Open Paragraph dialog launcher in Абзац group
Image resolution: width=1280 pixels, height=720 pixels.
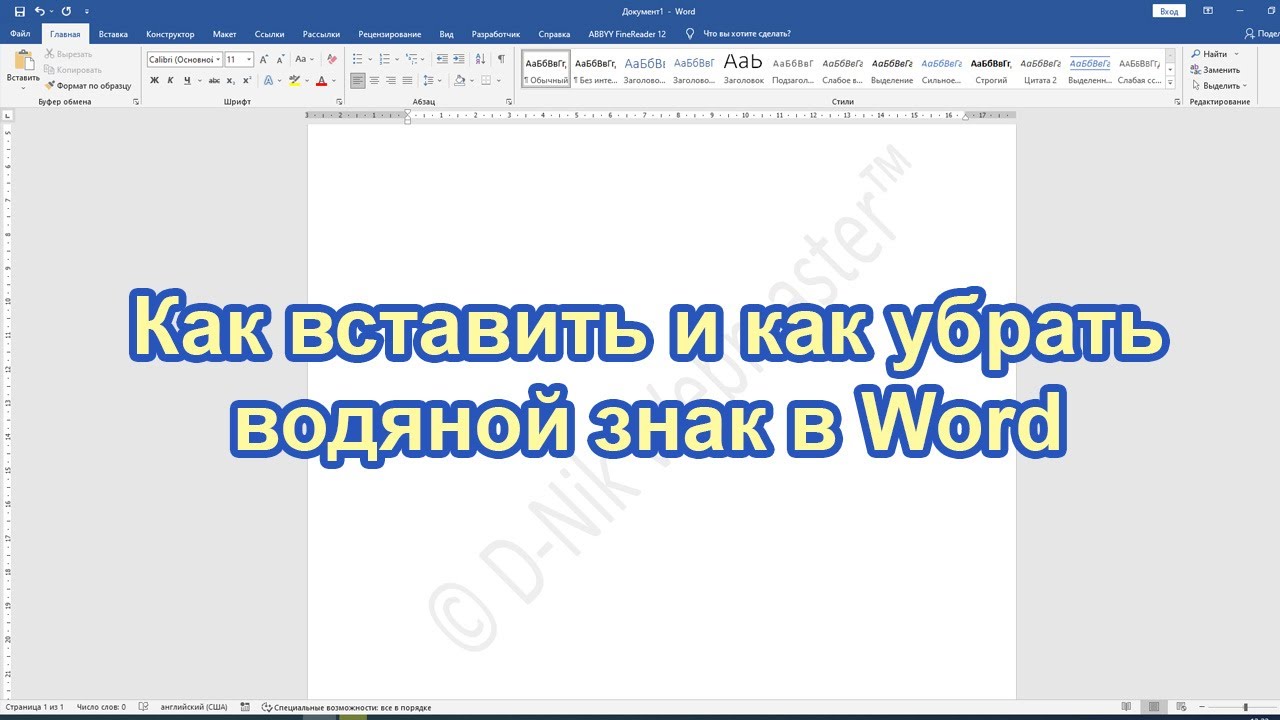[510, 102]
